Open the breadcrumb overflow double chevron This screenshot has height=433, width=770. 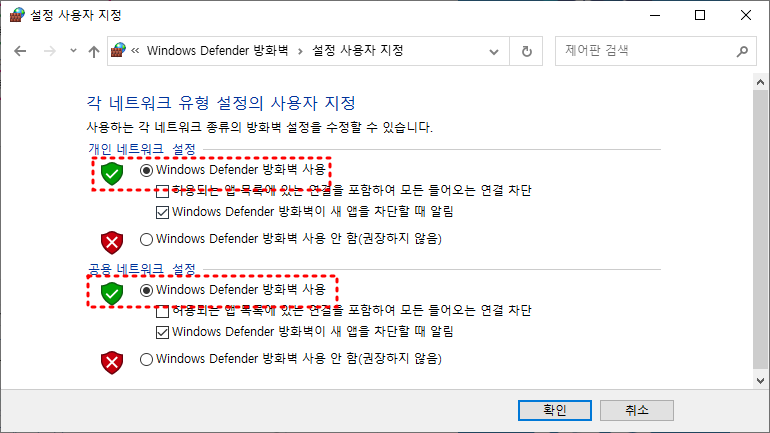click(x=136, y=51)
